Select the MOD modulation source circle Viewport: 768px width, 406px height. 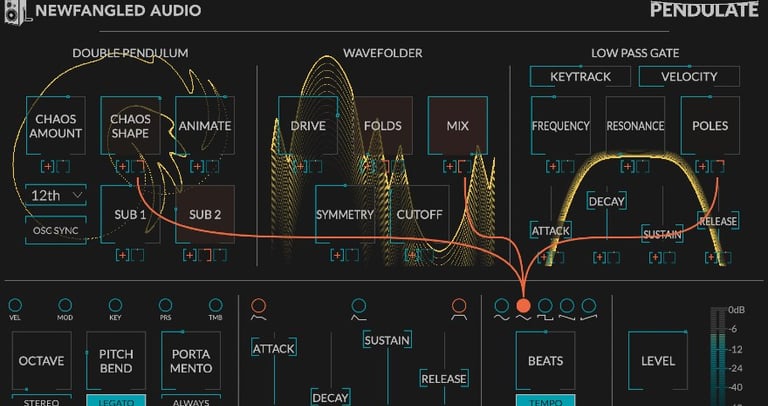point(65,306)
